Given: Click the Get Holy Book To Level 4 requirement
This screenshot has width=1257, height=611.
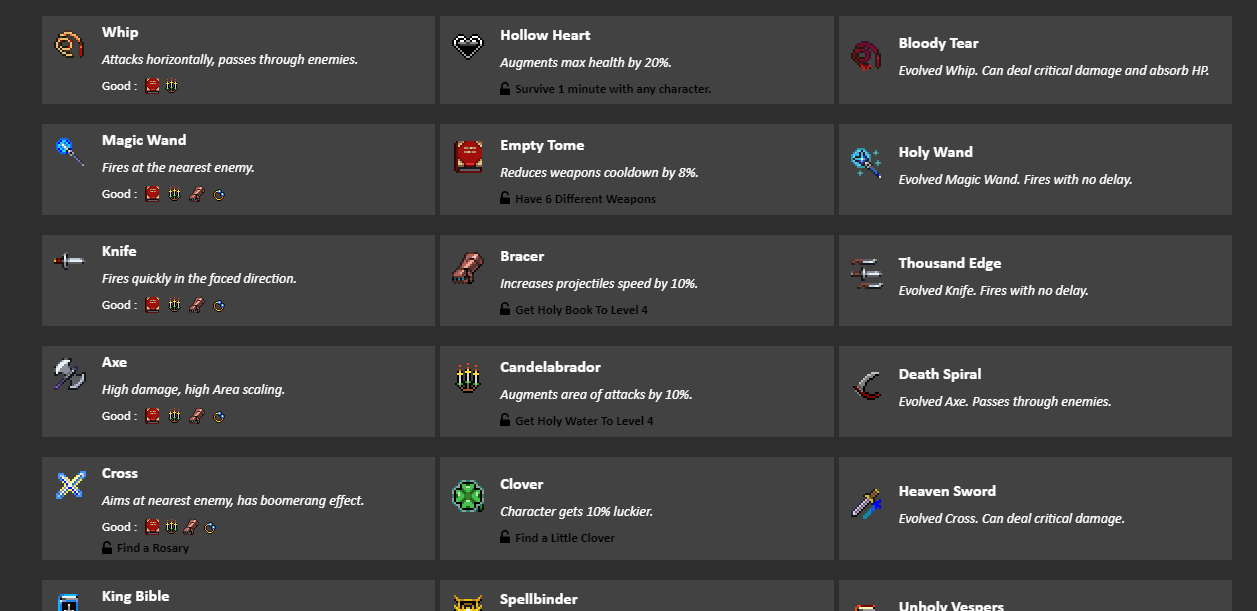Looking at the screenshot, I should (581, 310).
